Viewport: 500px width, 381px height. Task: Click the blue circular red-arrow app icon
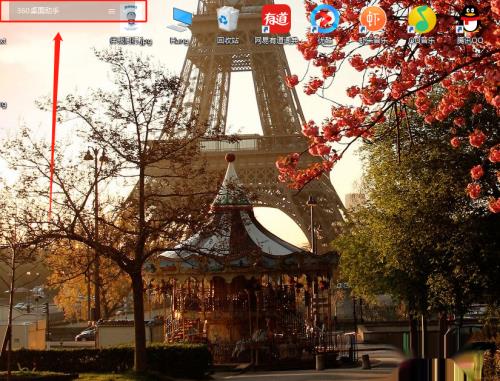click(324, 19)
